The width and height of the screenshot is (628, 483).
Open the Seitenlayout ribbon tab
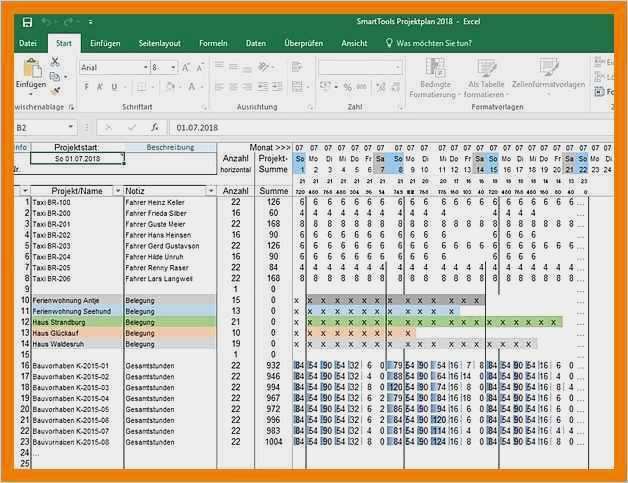pos(159,43)
